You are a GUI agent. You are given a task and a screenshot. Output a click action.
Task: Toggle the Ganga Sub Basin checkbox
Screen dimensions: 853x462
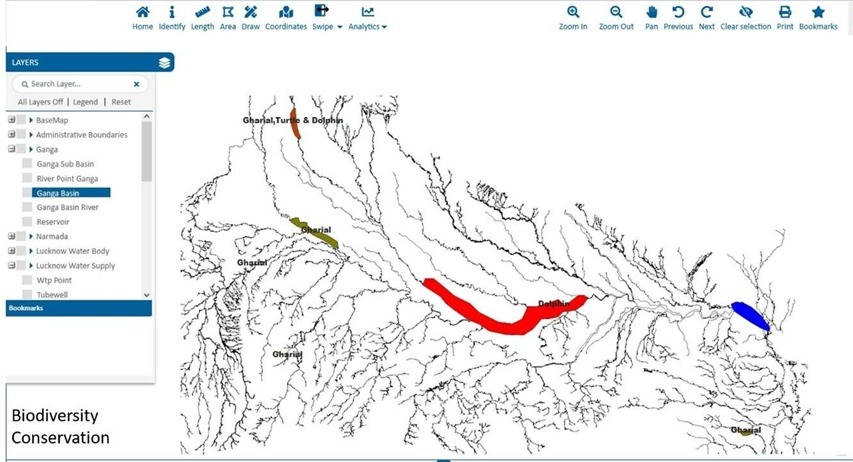click(28, 164)
